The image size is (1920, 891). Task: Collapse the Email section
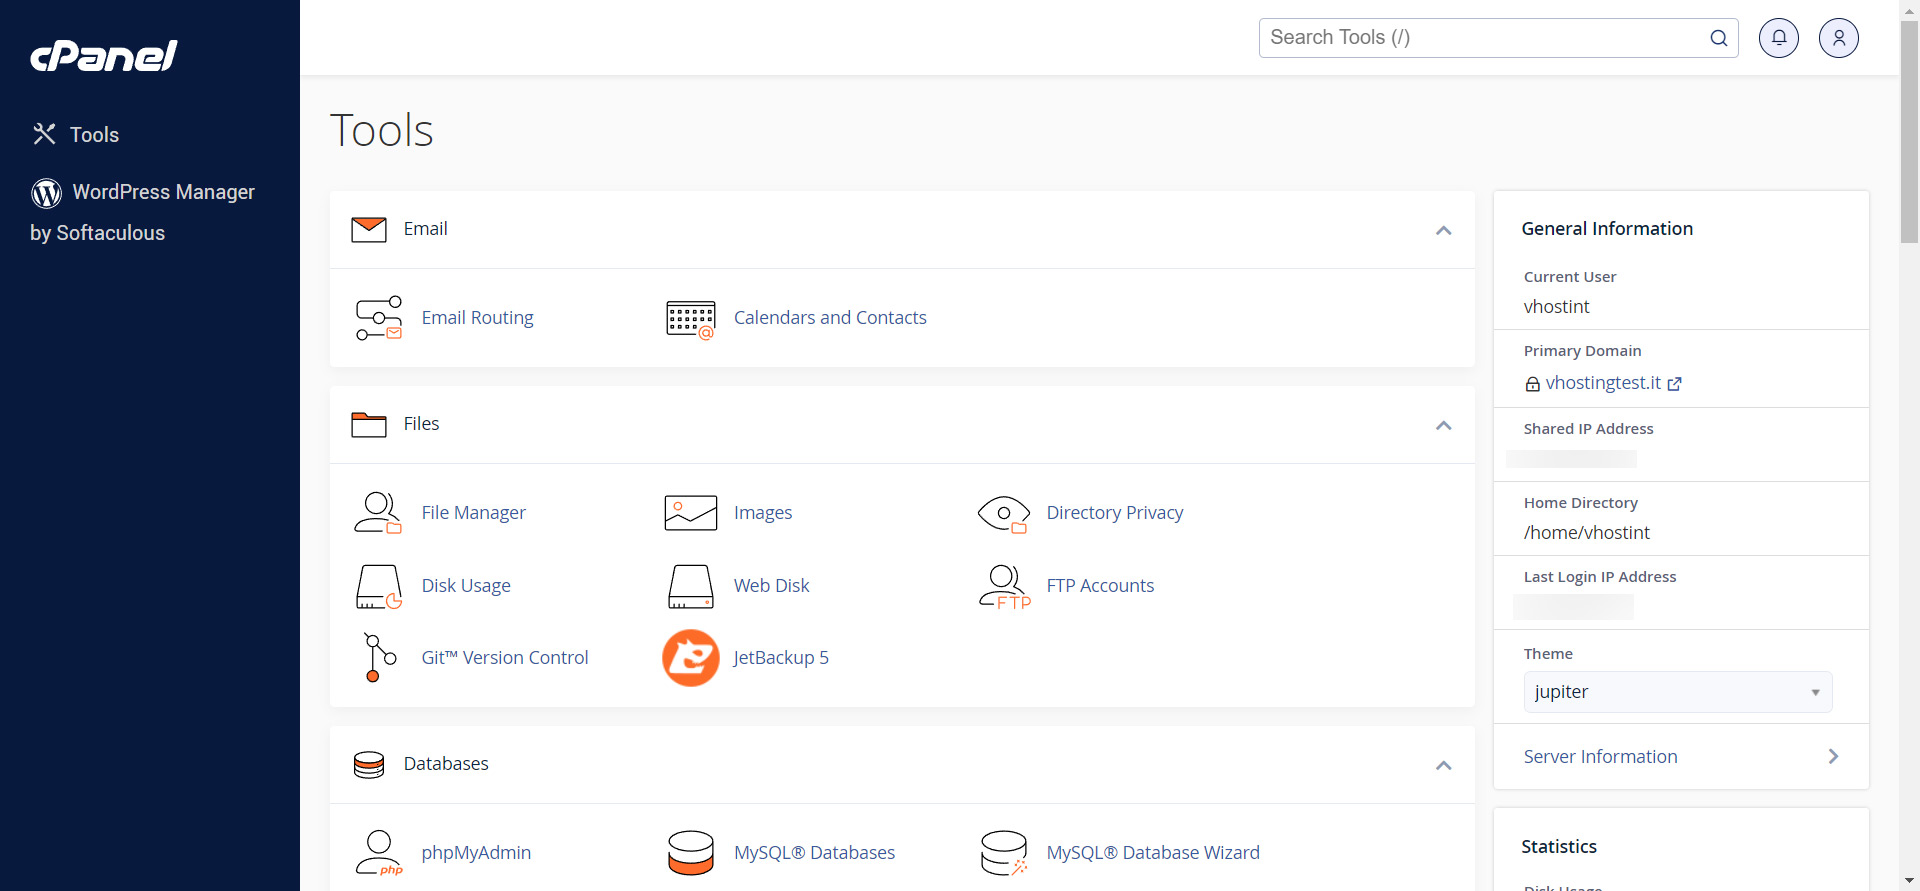(x=1443, y=230)
